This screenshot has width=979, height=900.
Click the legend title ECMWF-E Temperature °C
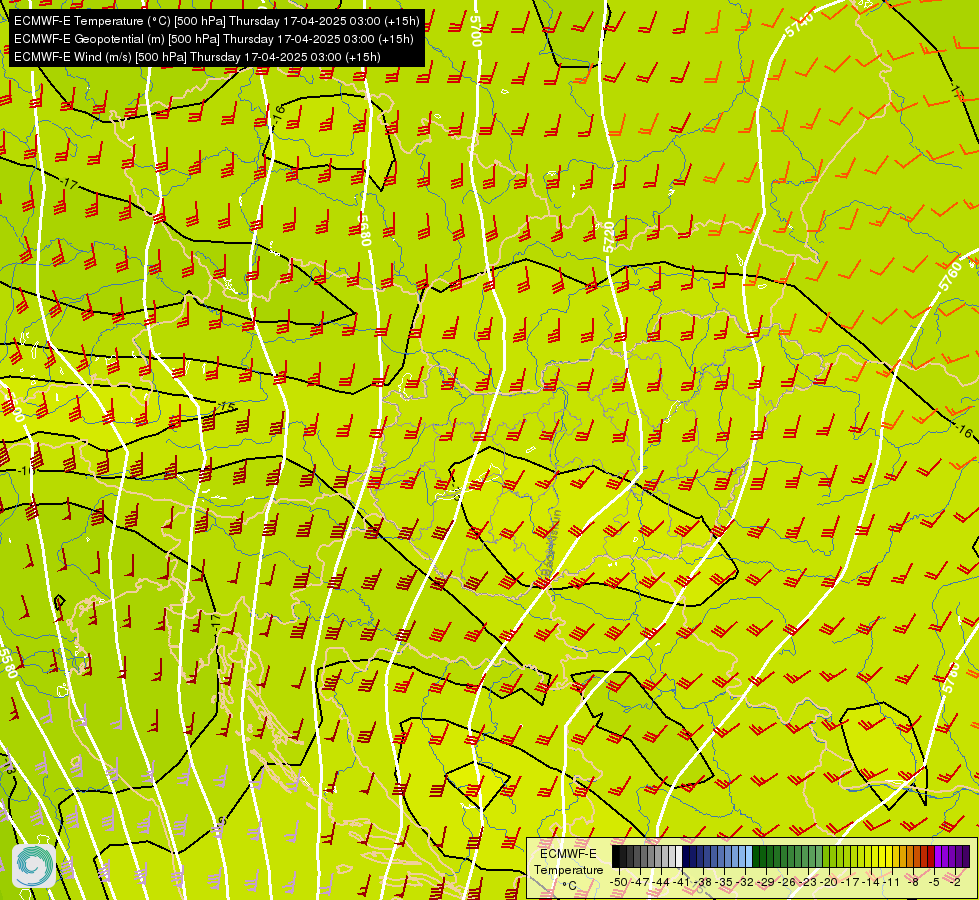[x=569, y=870]
